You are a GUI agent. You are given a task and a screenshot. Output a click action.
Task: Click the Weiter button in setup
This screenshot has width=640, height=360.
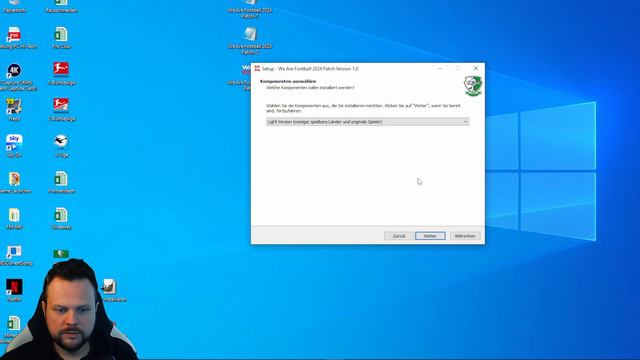(430, 236)
